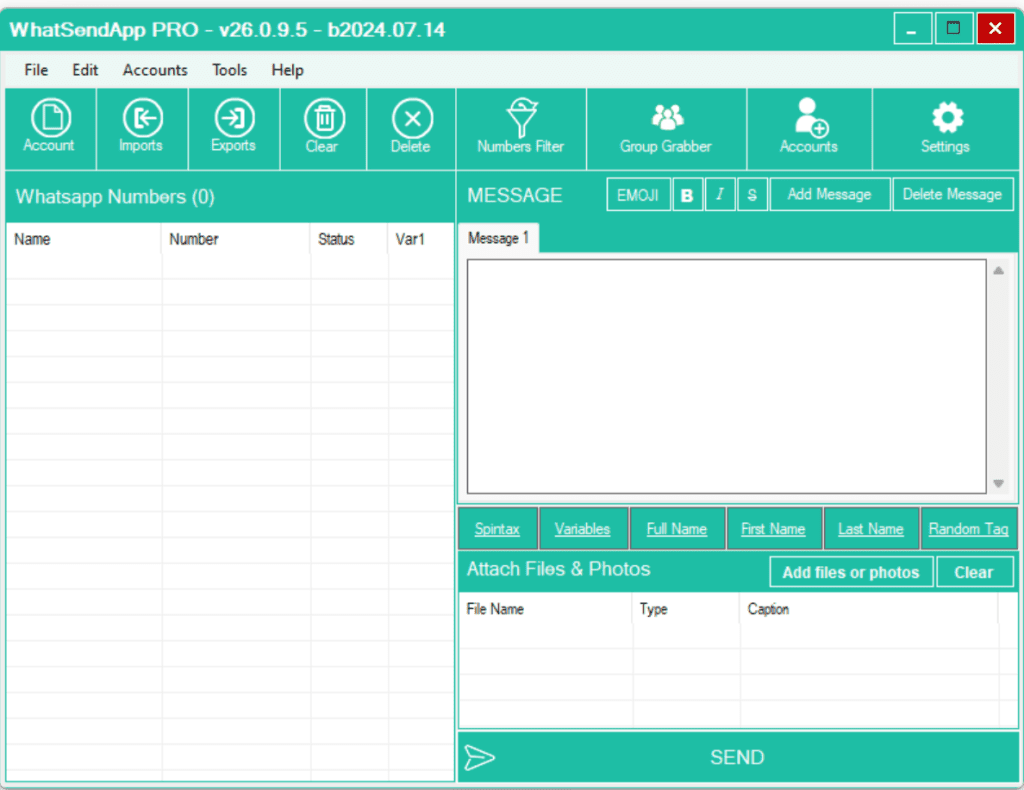Click the Account toolbar icon

[50, 127]
